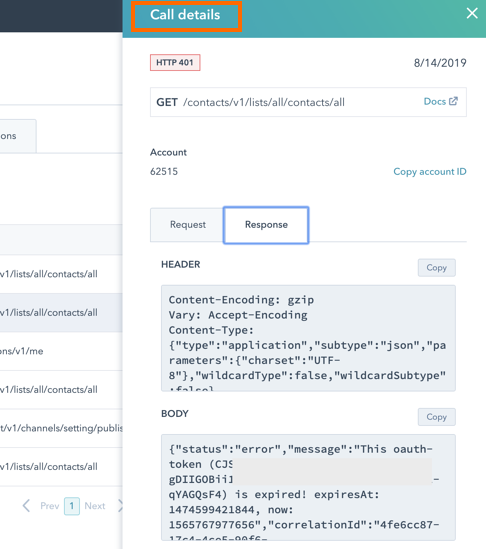The height and width of the screenshot is (549, 486).
Task: Close the Call details panel
Action: pyautogui.click(x=472, y=14)
